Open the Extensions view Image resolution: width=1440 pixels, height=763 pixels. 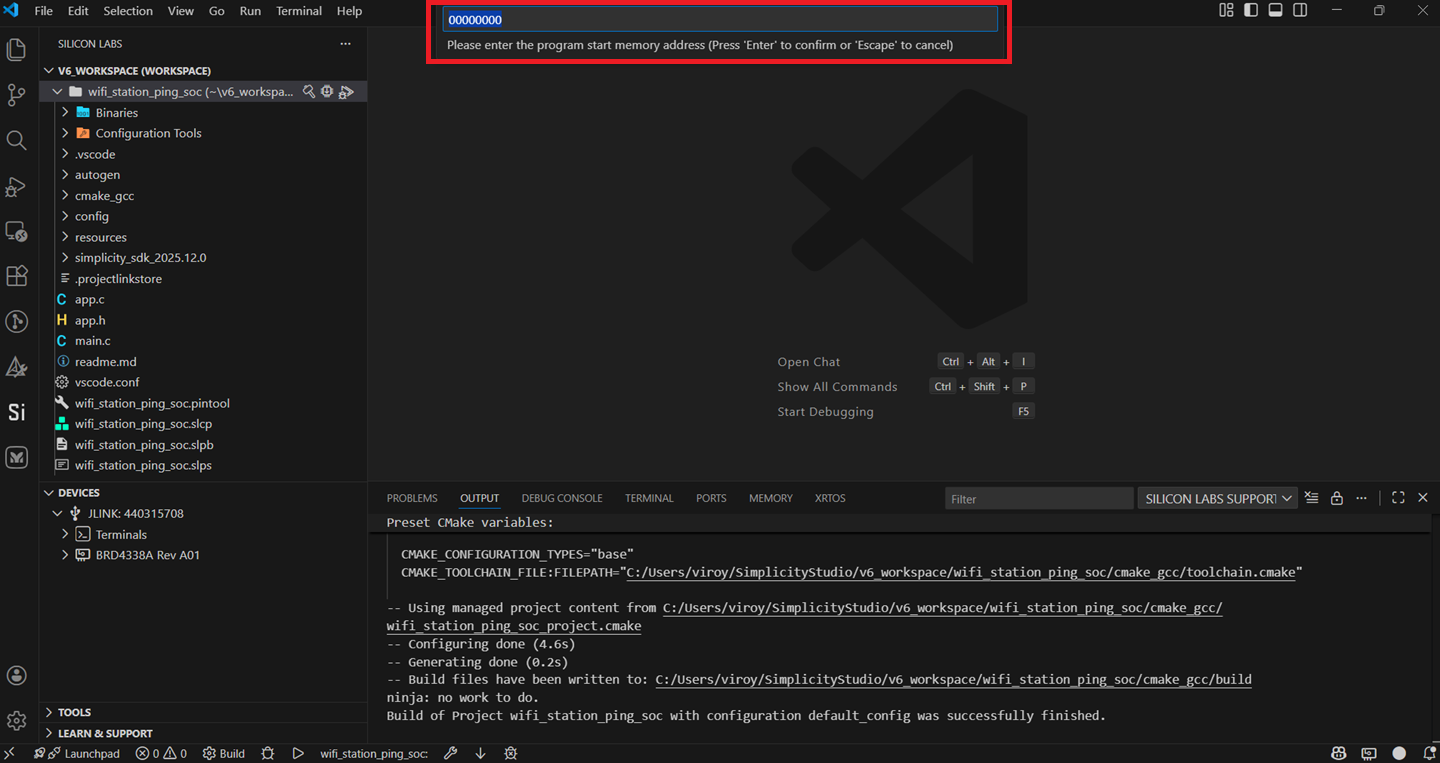pos(16,276)
